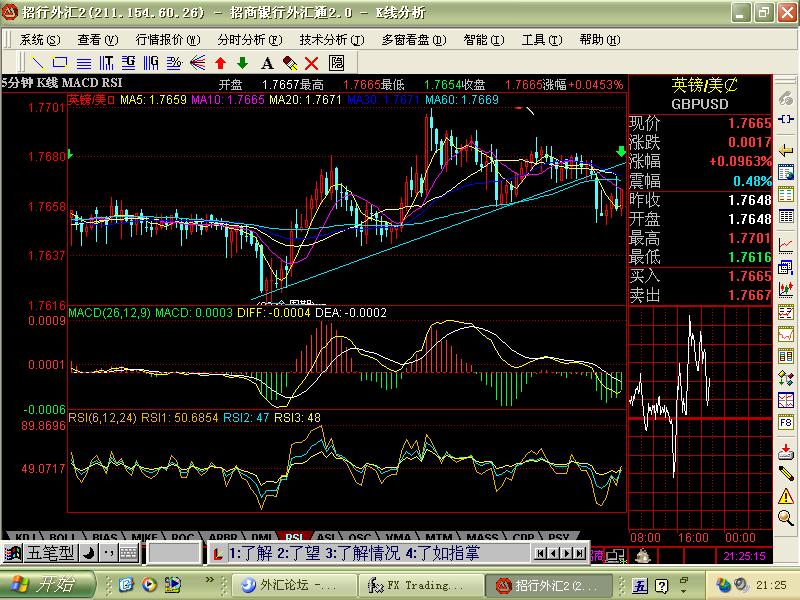Switch to the VMA indicator tab
The width and height of the screenshot is (800, 600).
click(x=398, y=537)
